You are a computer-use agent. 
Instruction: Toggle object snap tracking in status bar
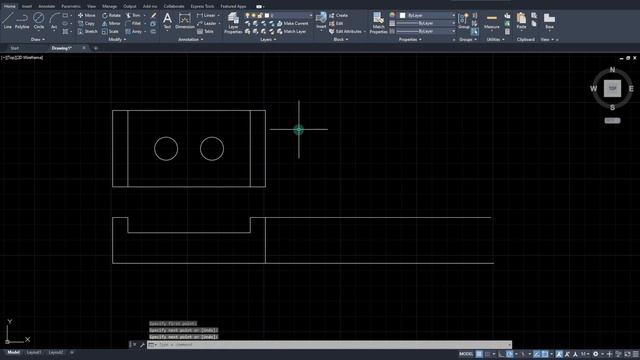click(x=537, y=354)
